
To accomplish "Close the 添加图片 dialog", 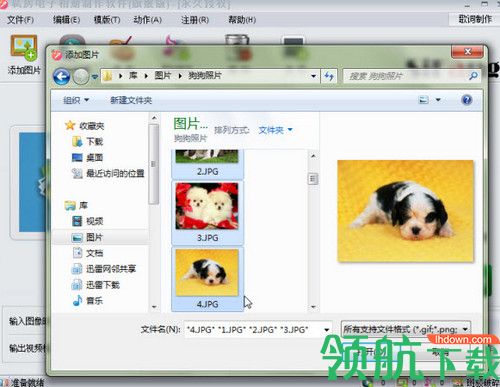I will coord(467,52).
